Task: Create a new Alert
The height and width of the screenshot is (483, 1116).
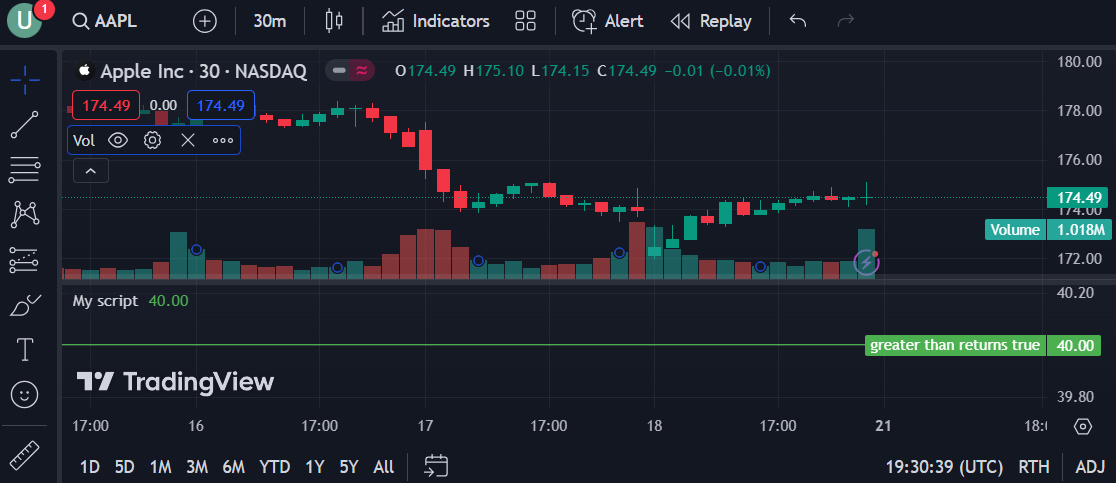Action: (607, 21)
